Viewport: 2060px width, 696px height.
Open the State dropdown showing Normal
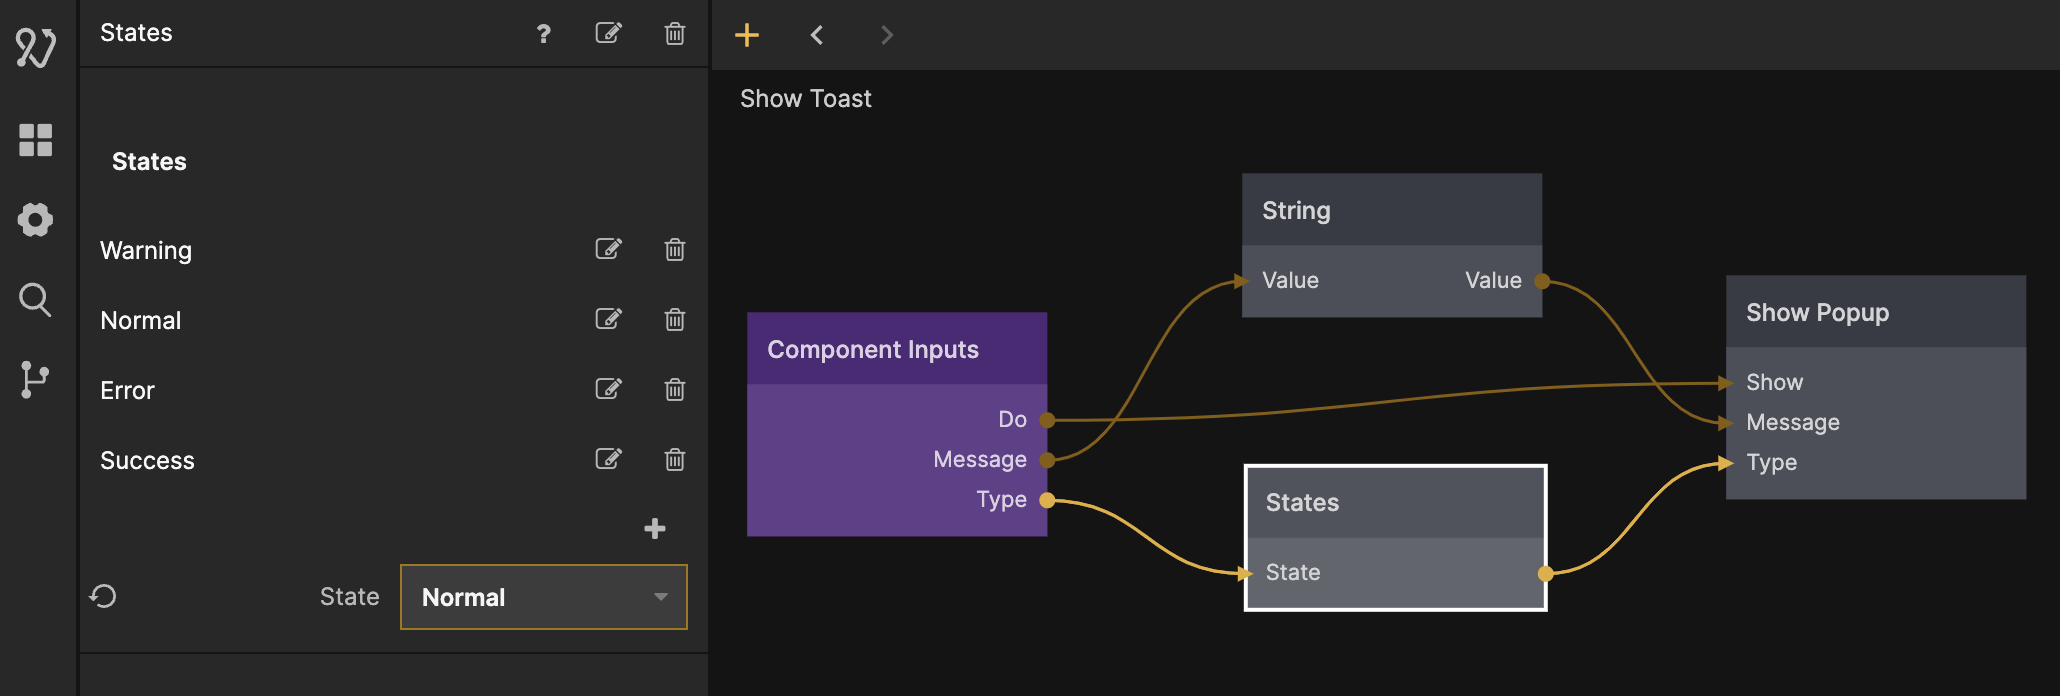tap(543, 597)
